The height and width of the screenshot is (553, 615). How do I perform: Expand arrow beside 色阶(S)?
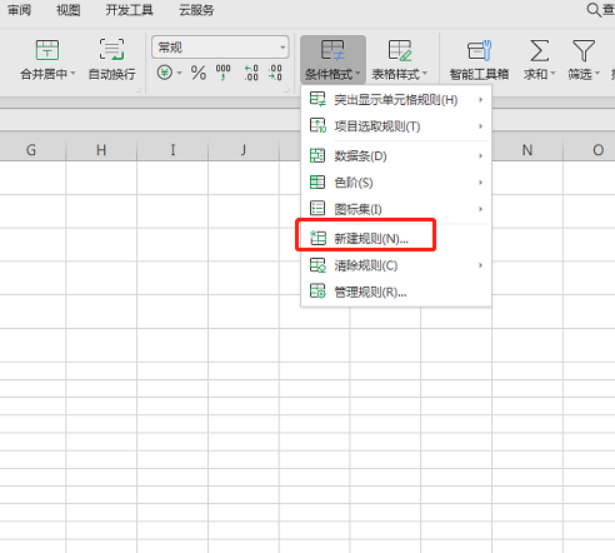coord(480,183)
